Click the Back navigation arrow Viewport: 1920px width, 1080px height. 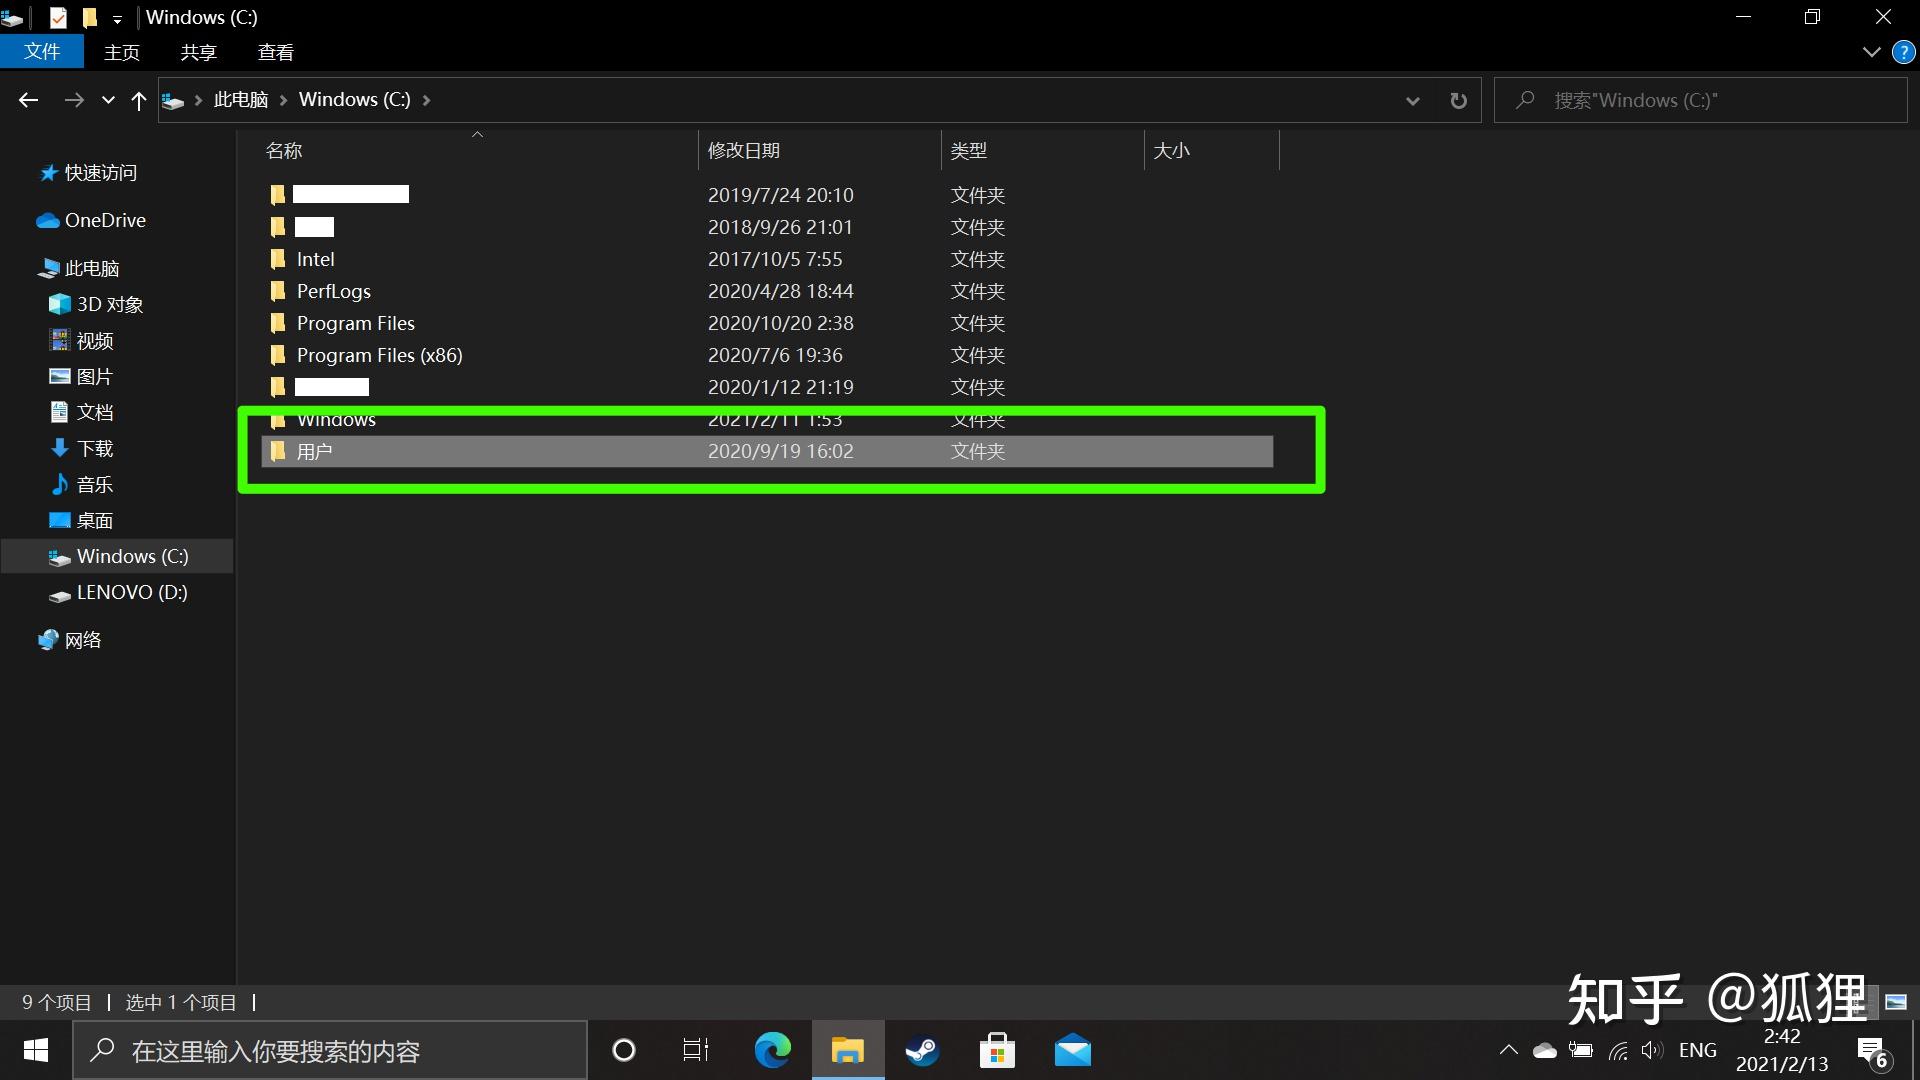pyautogui.click(x=28, y=100)
